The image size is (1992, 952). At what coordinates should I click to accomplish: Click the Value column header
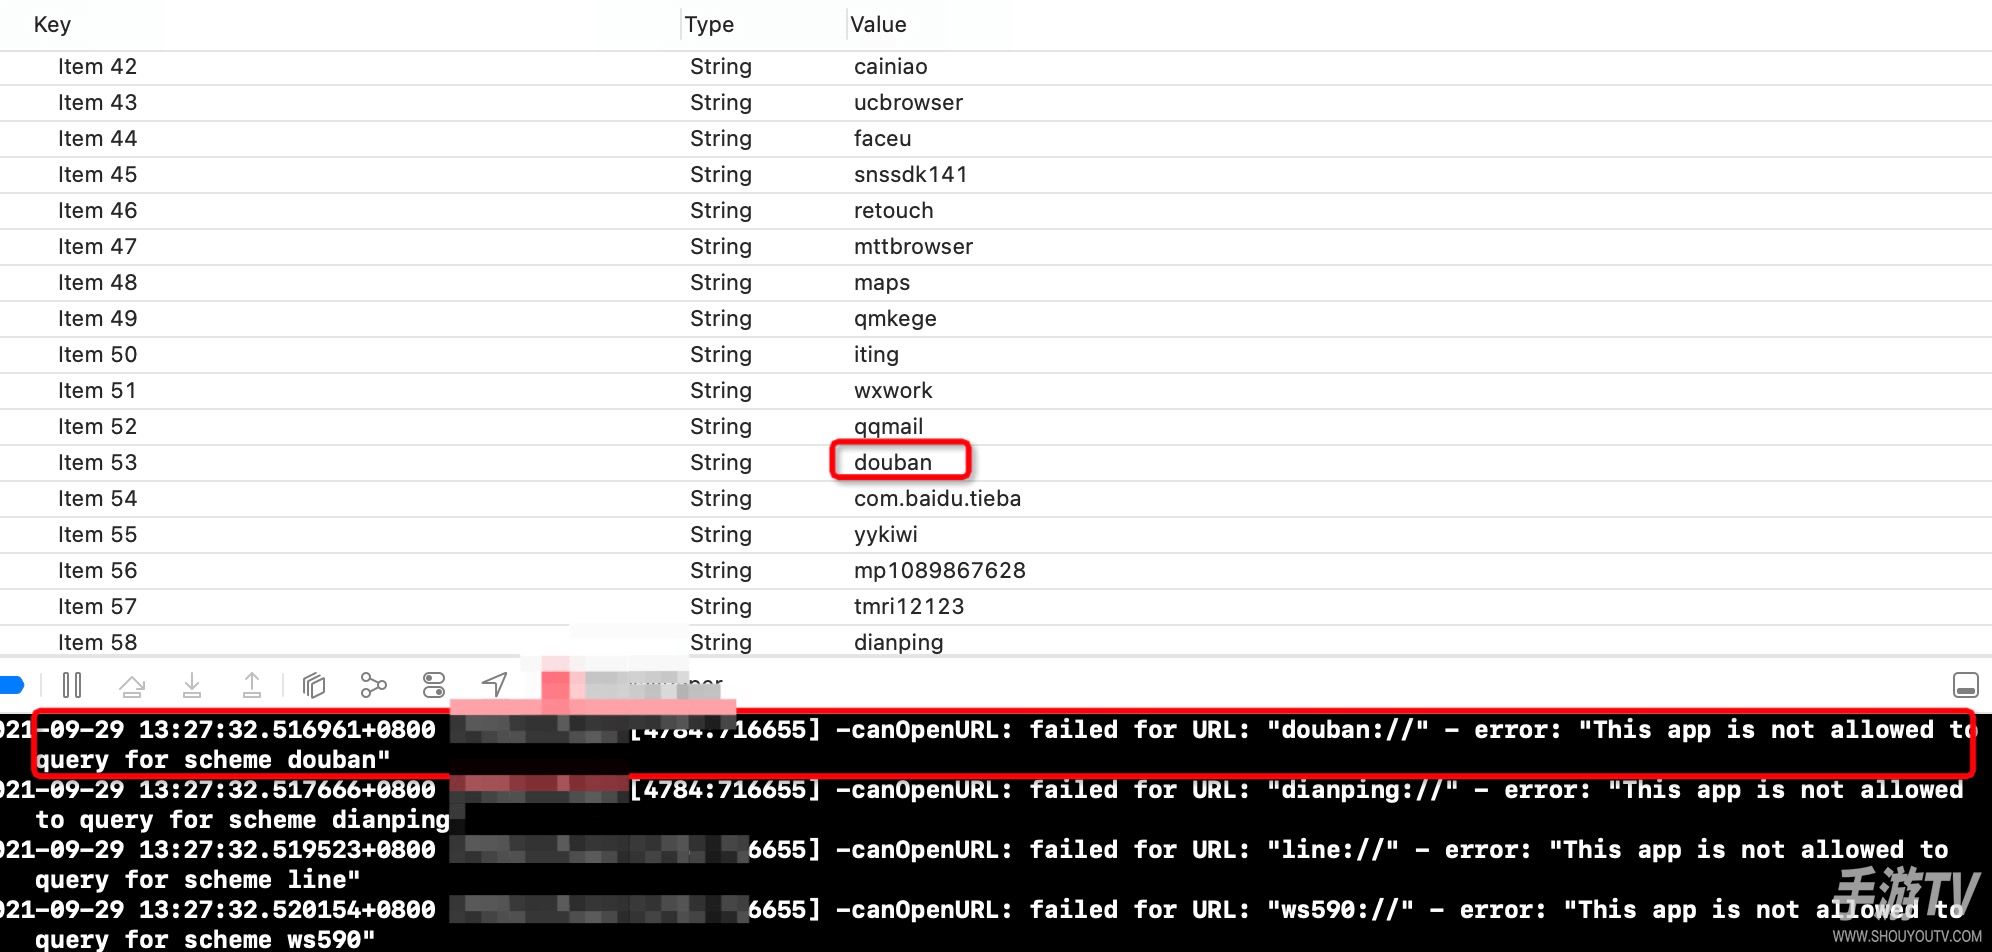878,25
